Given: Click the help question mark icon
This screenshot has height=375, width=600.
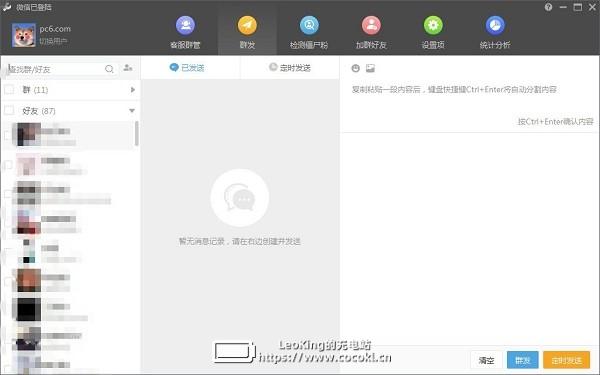Looking at the screenshot, I should click(x=548, y=7).
